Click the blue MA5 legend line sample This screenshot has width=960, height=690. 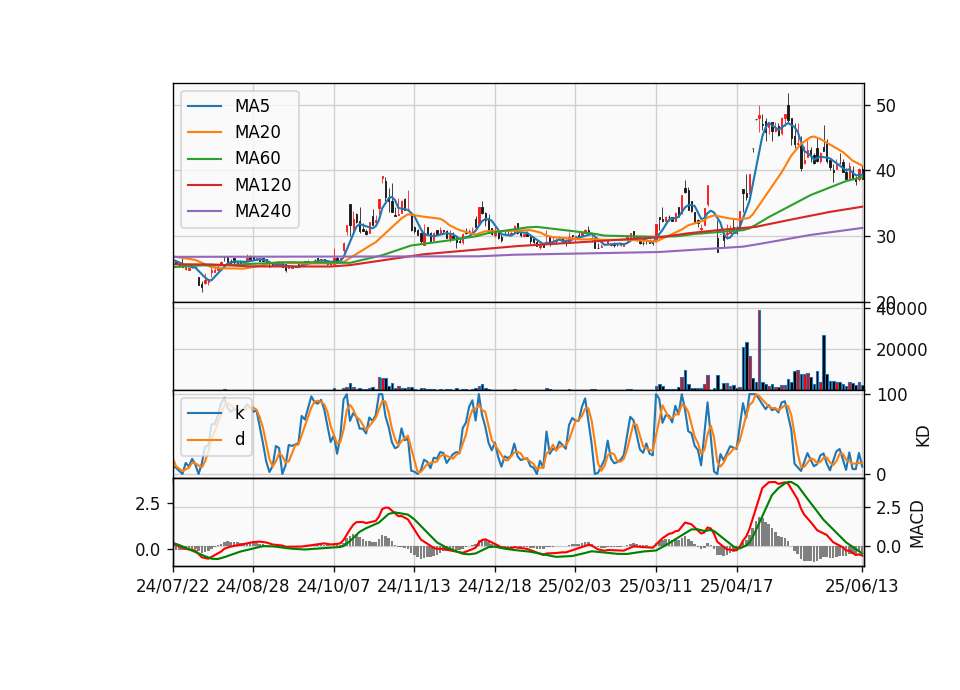coord(204,107)
